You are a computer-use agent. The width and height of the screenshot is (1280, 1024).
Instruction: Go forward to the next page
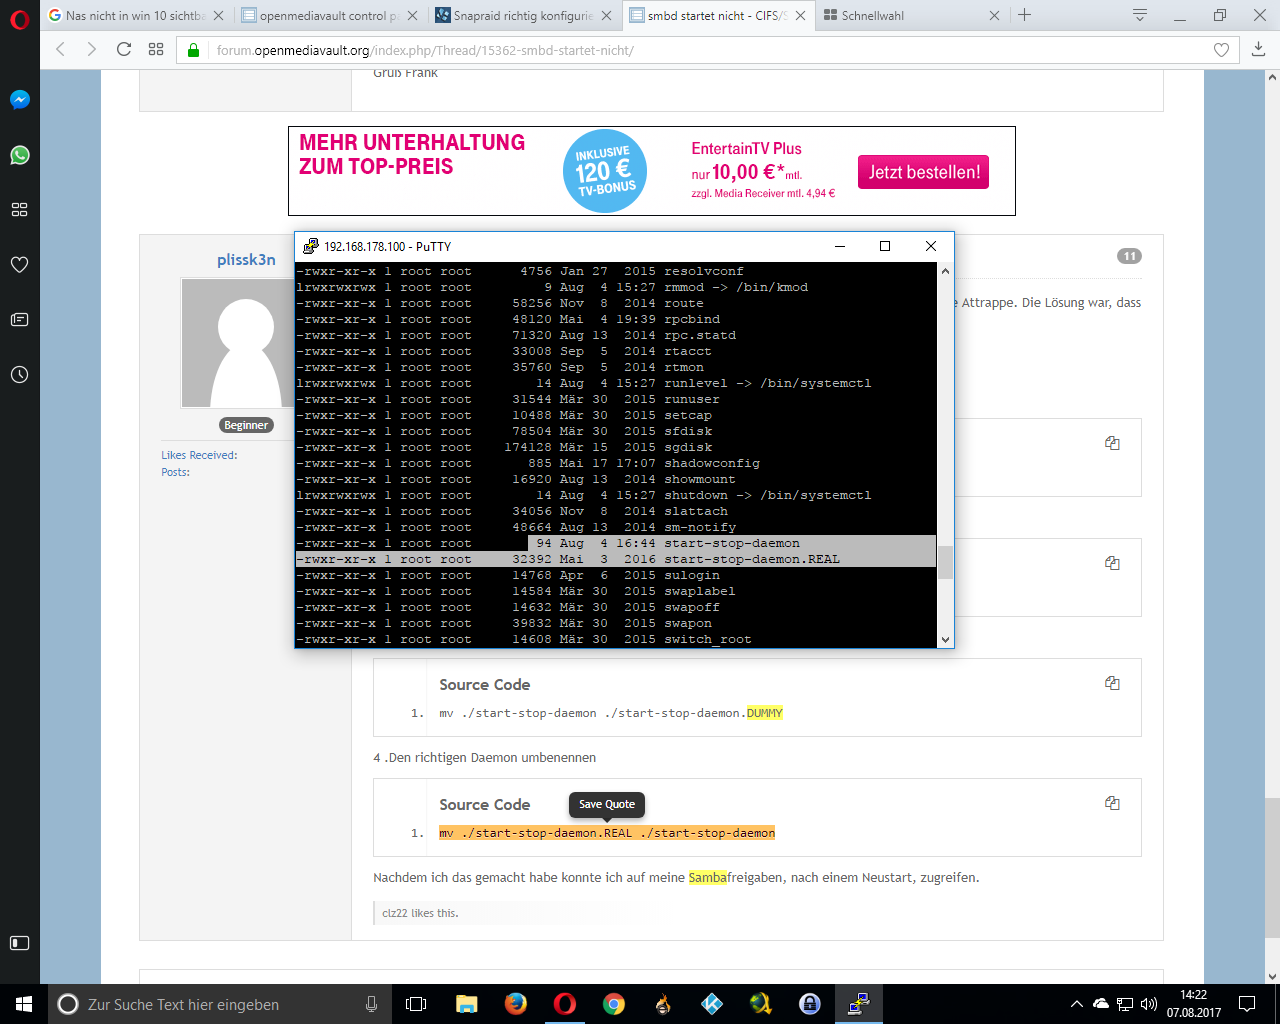tap(92, 50)
